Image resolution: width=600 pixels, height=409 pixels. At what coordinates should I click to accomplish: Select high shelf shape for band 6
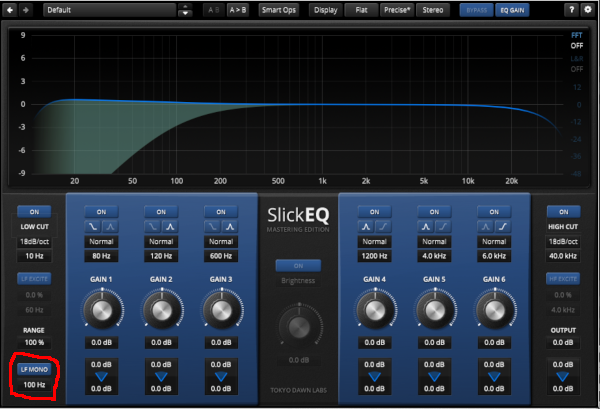tap(503, 227)
